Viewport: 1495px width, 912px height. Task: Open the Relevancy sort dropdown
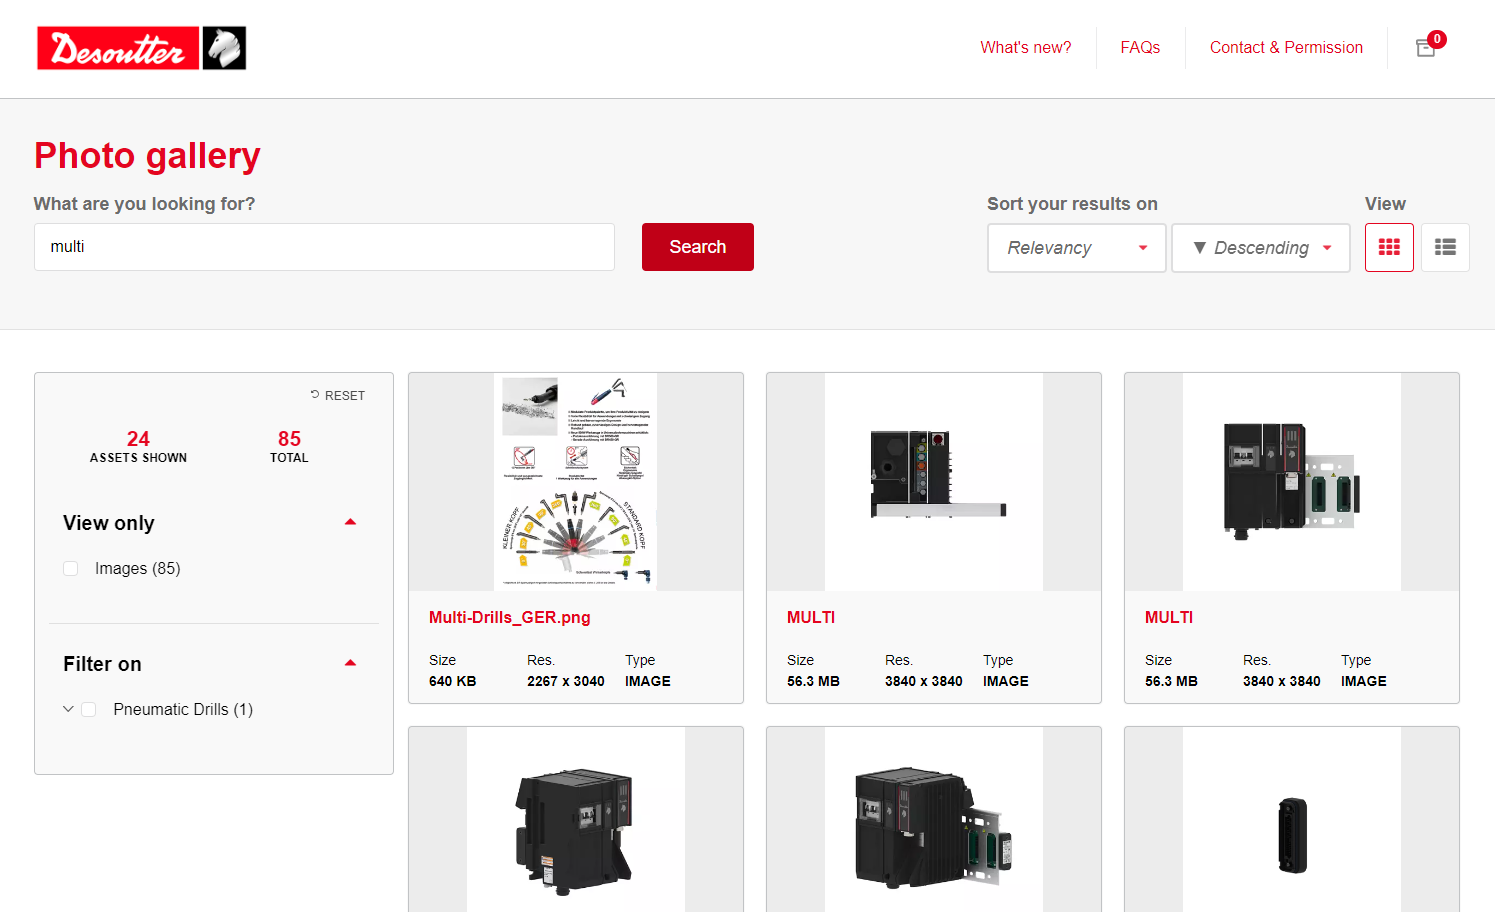pos(1076,247)
